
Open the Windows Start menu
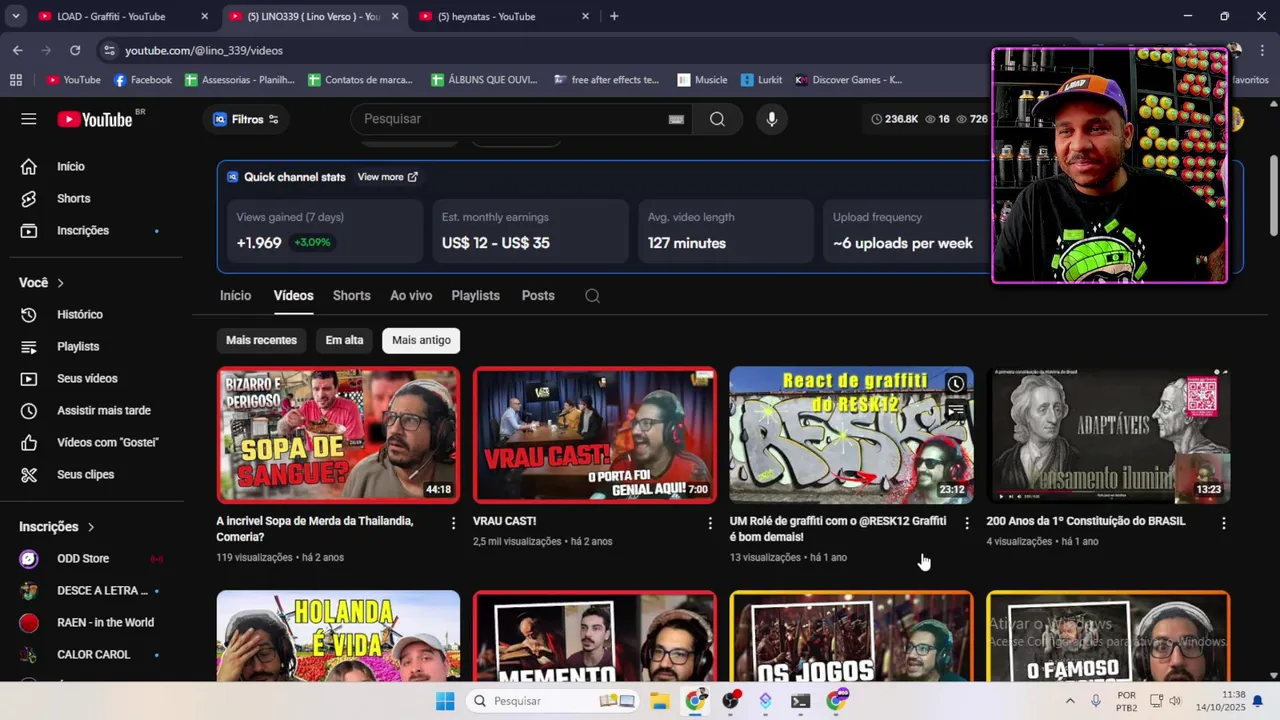[445, 701]
